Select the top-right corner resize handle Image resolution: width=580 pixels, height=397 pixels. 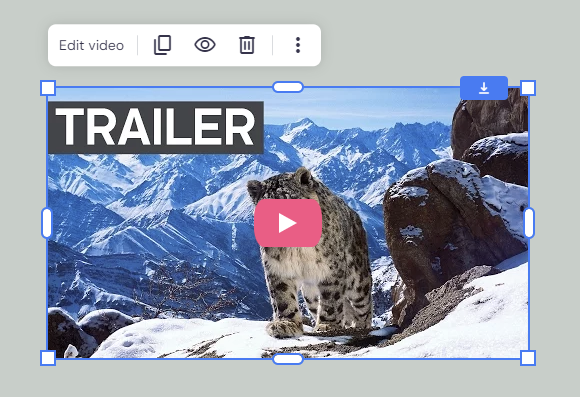click(x=528, y=88)
